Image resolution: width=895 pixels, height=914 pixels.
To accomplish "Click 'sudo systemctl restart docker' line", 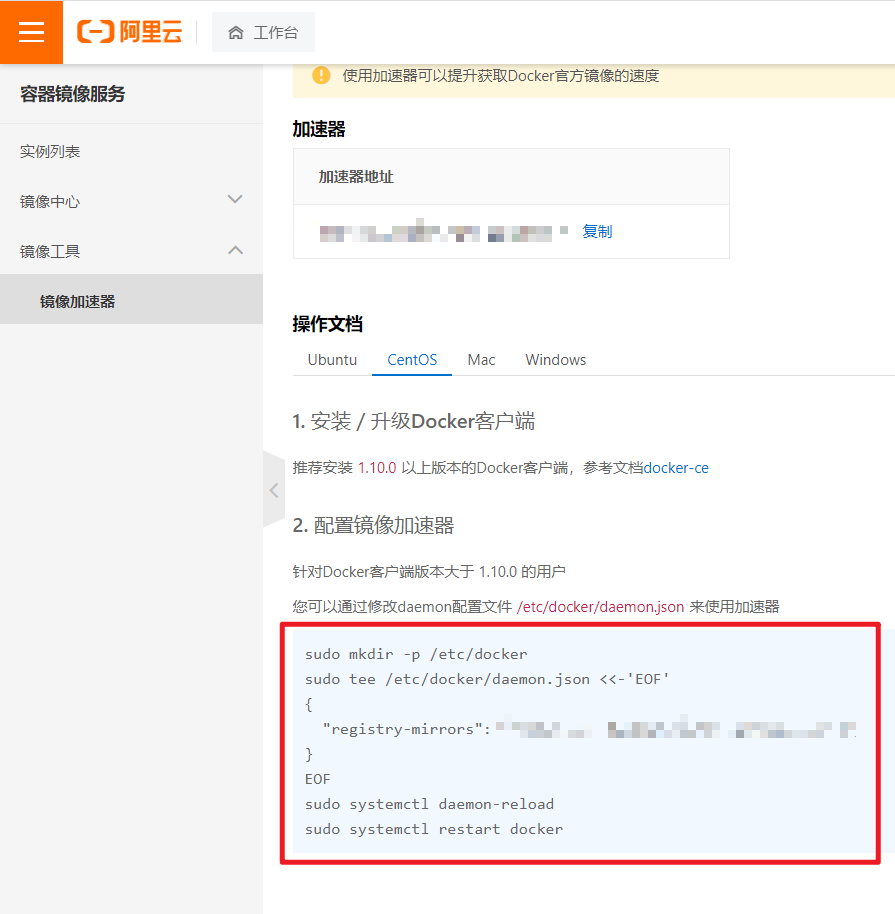I will tap(434, 829).
